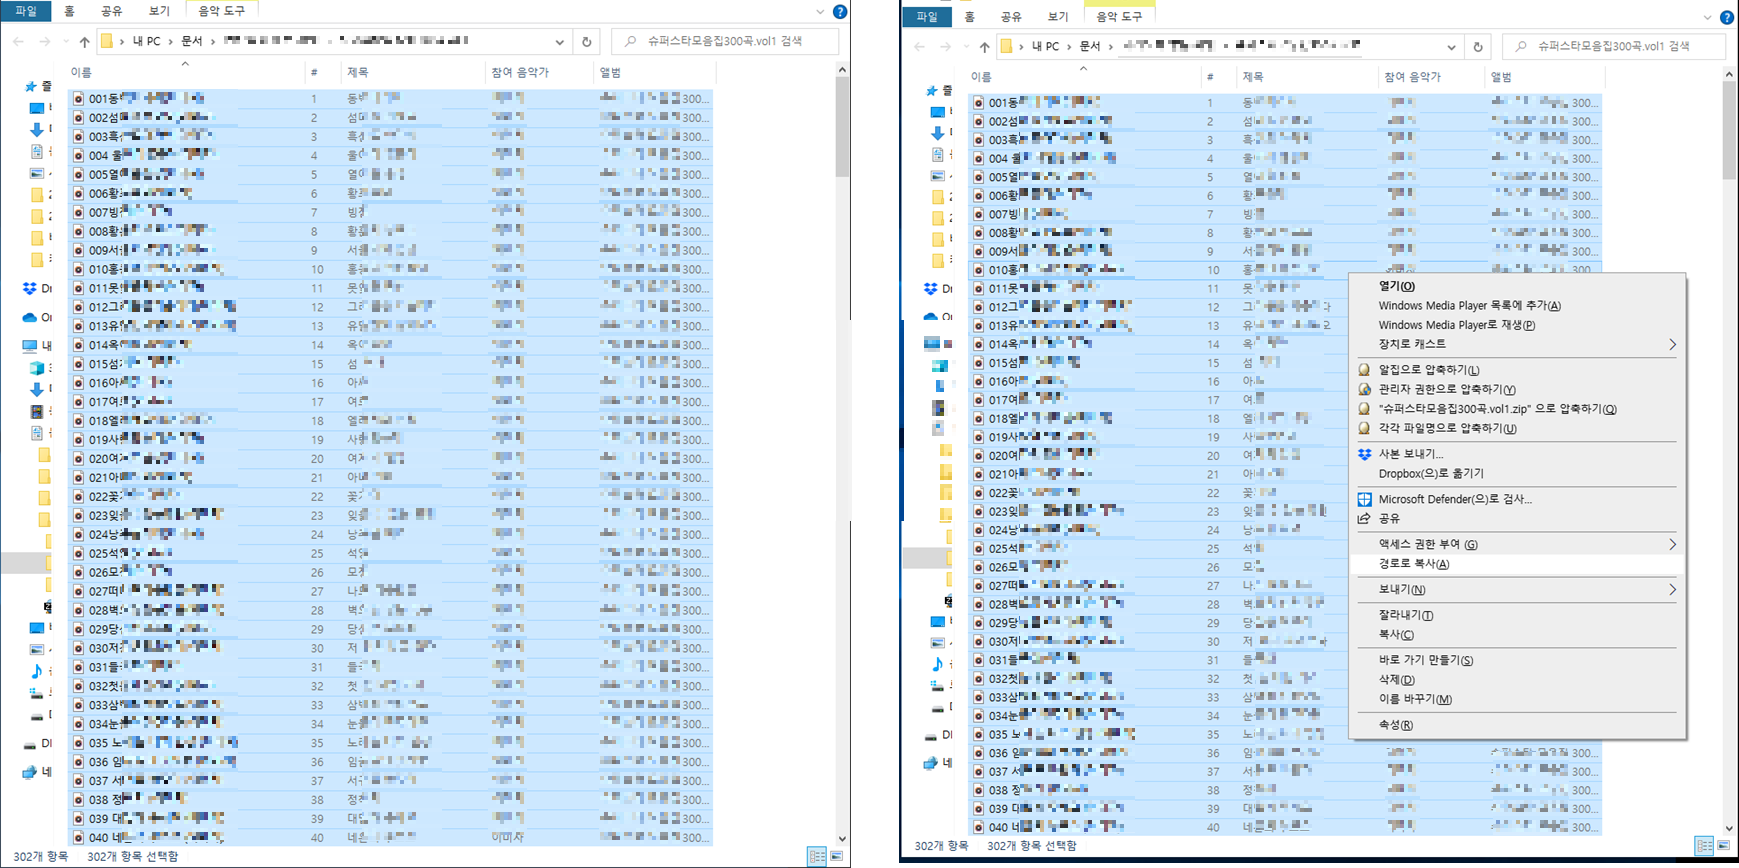Click the music note icon in left window sidebar
Viewport: 1739px width, 868px height.
37,671
